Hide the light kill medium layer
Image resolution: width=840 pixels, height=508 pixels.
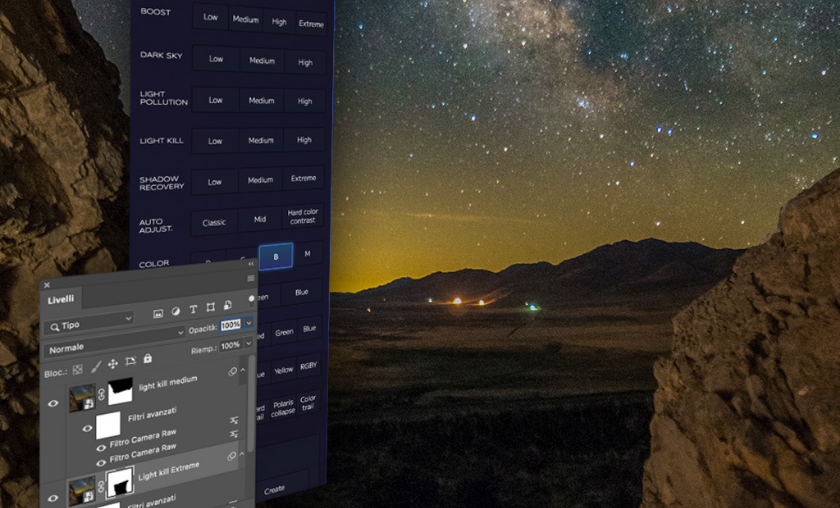[53, 404]
